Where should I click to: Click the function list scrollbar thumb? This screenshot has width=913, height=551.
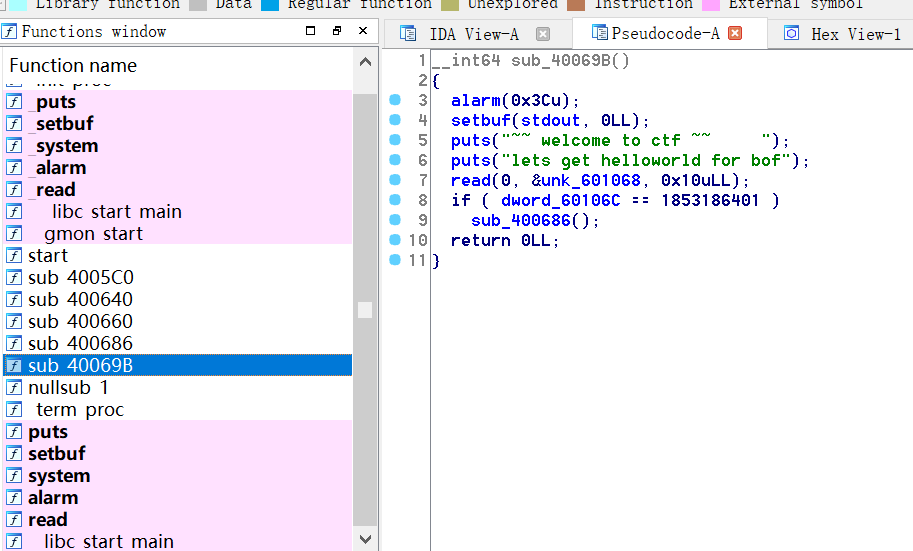point(365,310)
